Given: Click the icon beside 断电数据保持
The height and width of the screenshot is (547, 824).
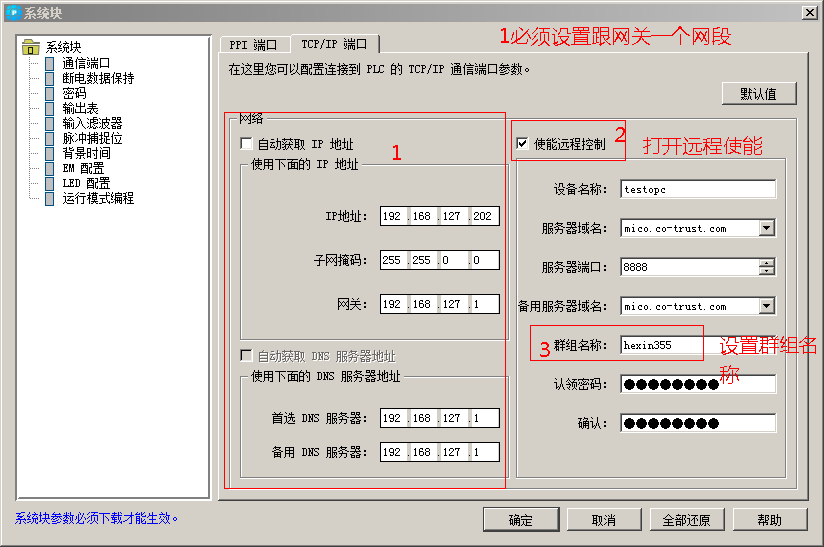Looking at the screenshot, I should pos(49,79).
